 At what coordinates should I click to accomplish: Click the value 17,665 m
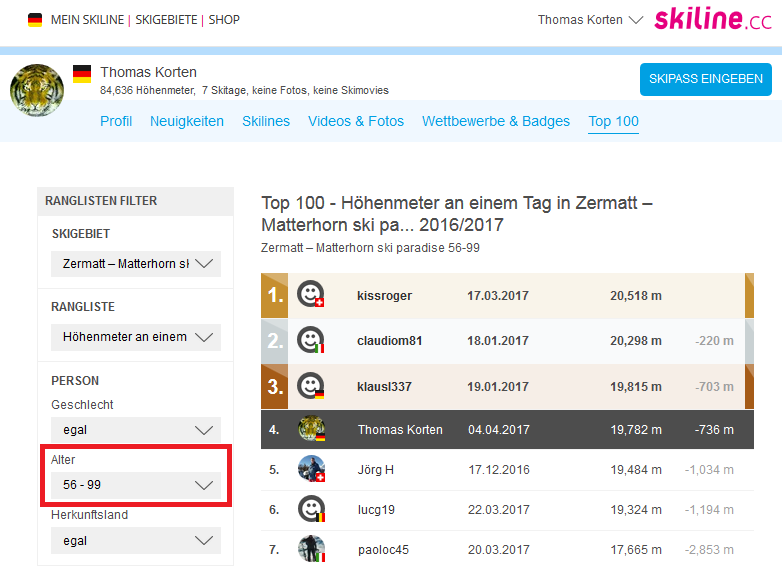click(x=636, y=550)
